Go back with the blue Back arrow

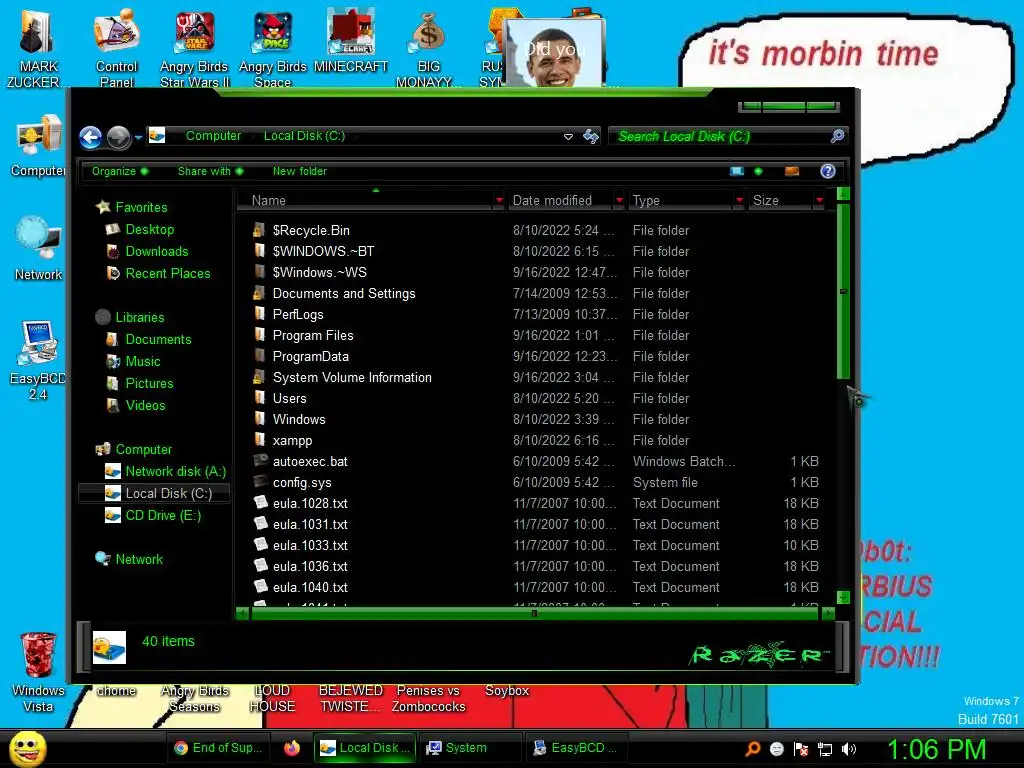tap(91, 137)
